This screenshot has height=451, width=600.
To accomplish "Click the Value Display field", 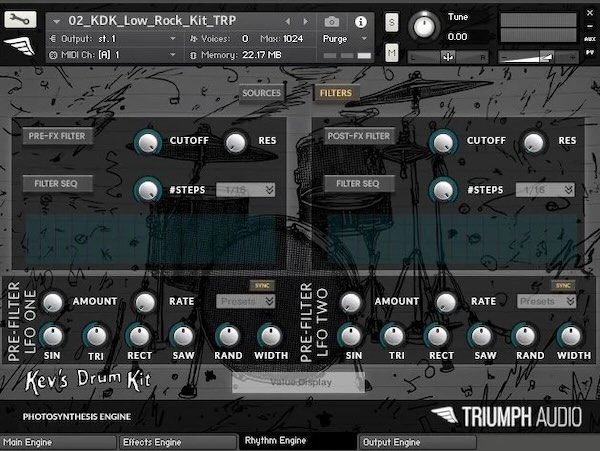I will (298, 382).
